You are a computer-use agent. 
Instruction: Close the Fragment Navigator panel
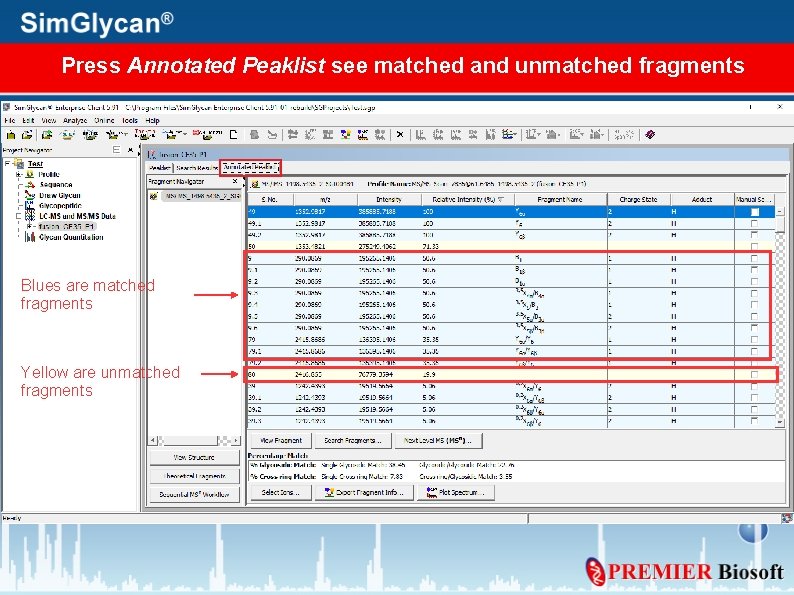click(235, 181)
